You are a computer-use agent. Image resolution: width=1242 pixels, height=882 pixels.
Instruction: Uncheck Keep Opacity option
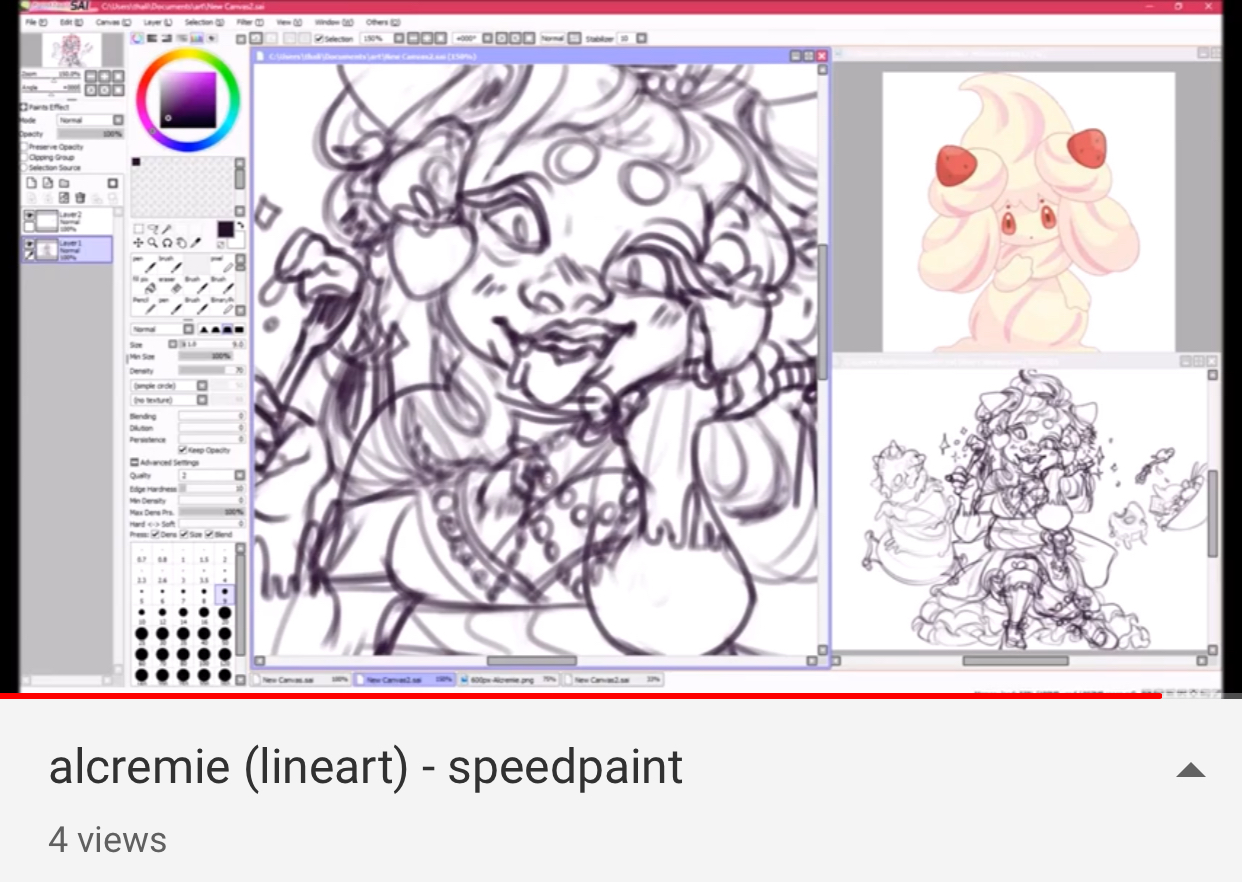183,450
